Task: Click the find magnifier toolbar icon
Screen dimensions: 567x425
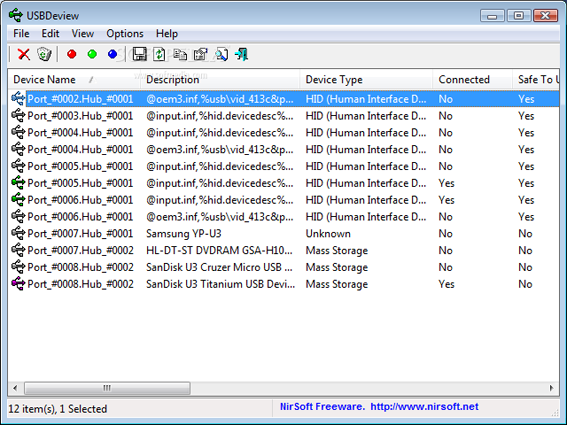Action: click(221, 54)
